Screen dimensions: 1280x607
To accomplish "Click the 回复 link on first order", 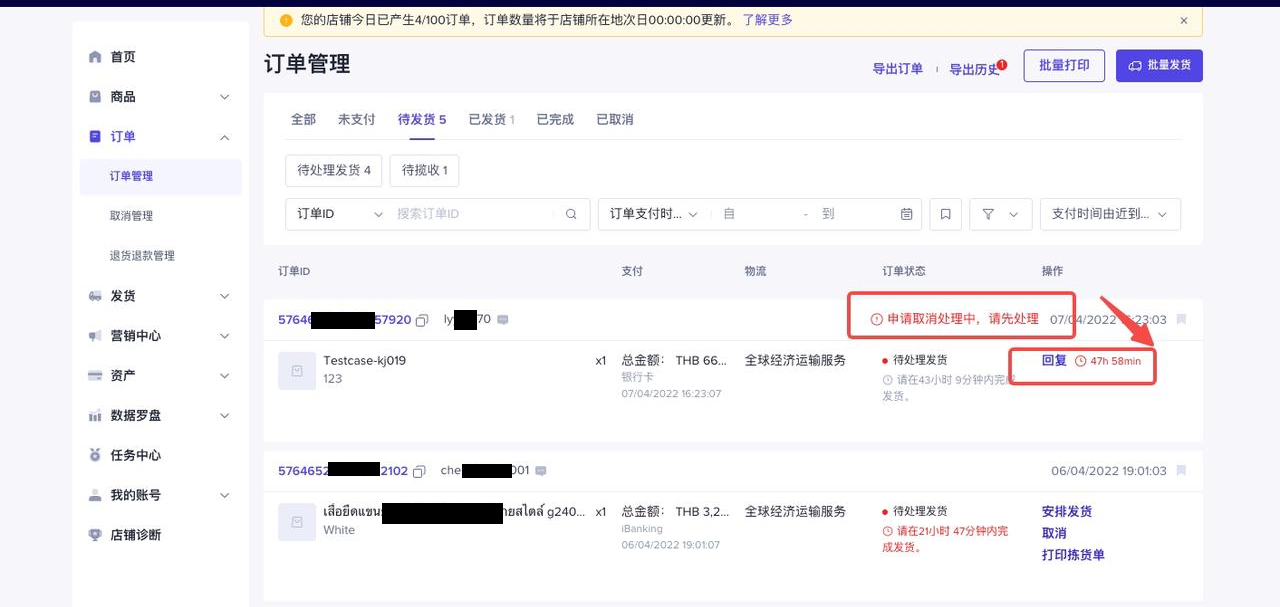I will pyautogui.click(x=1054, y=360).
